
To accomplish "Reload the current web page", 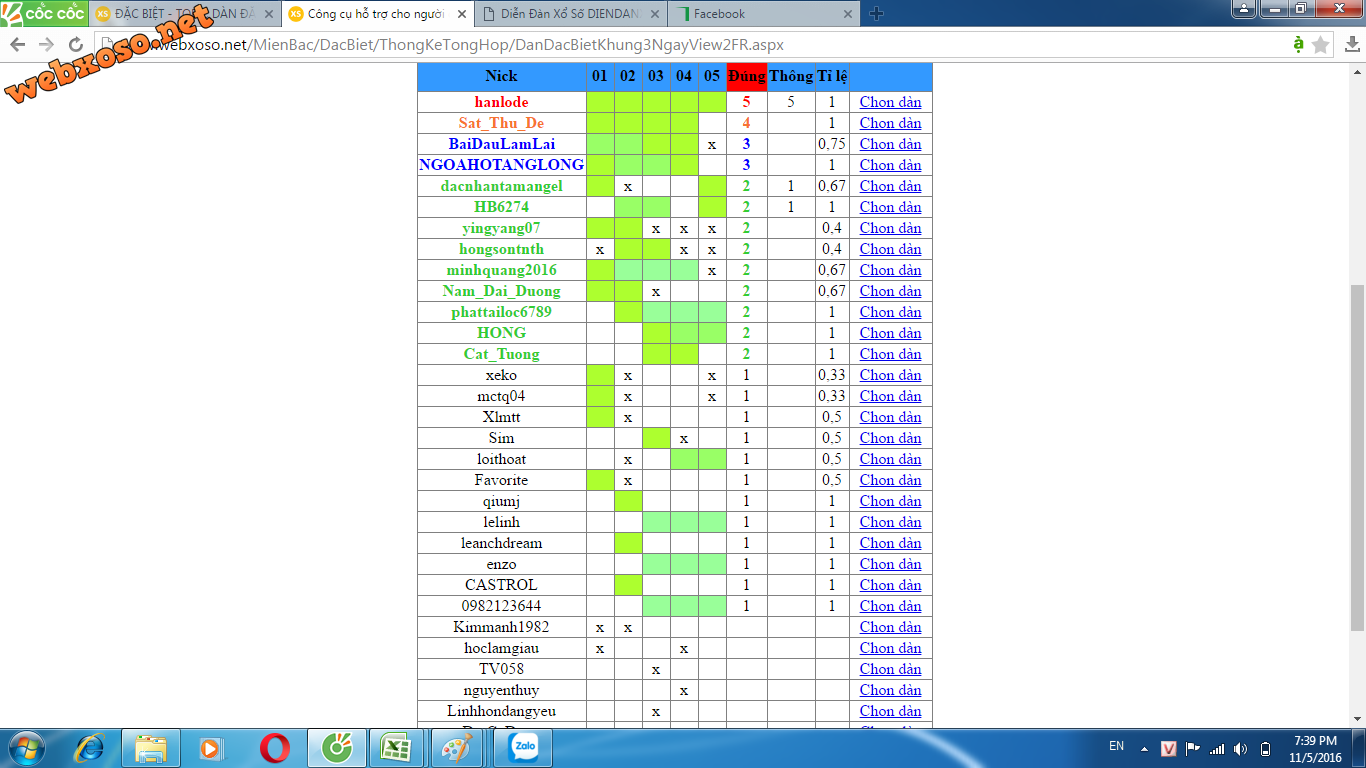I will [x=76, y=45].
